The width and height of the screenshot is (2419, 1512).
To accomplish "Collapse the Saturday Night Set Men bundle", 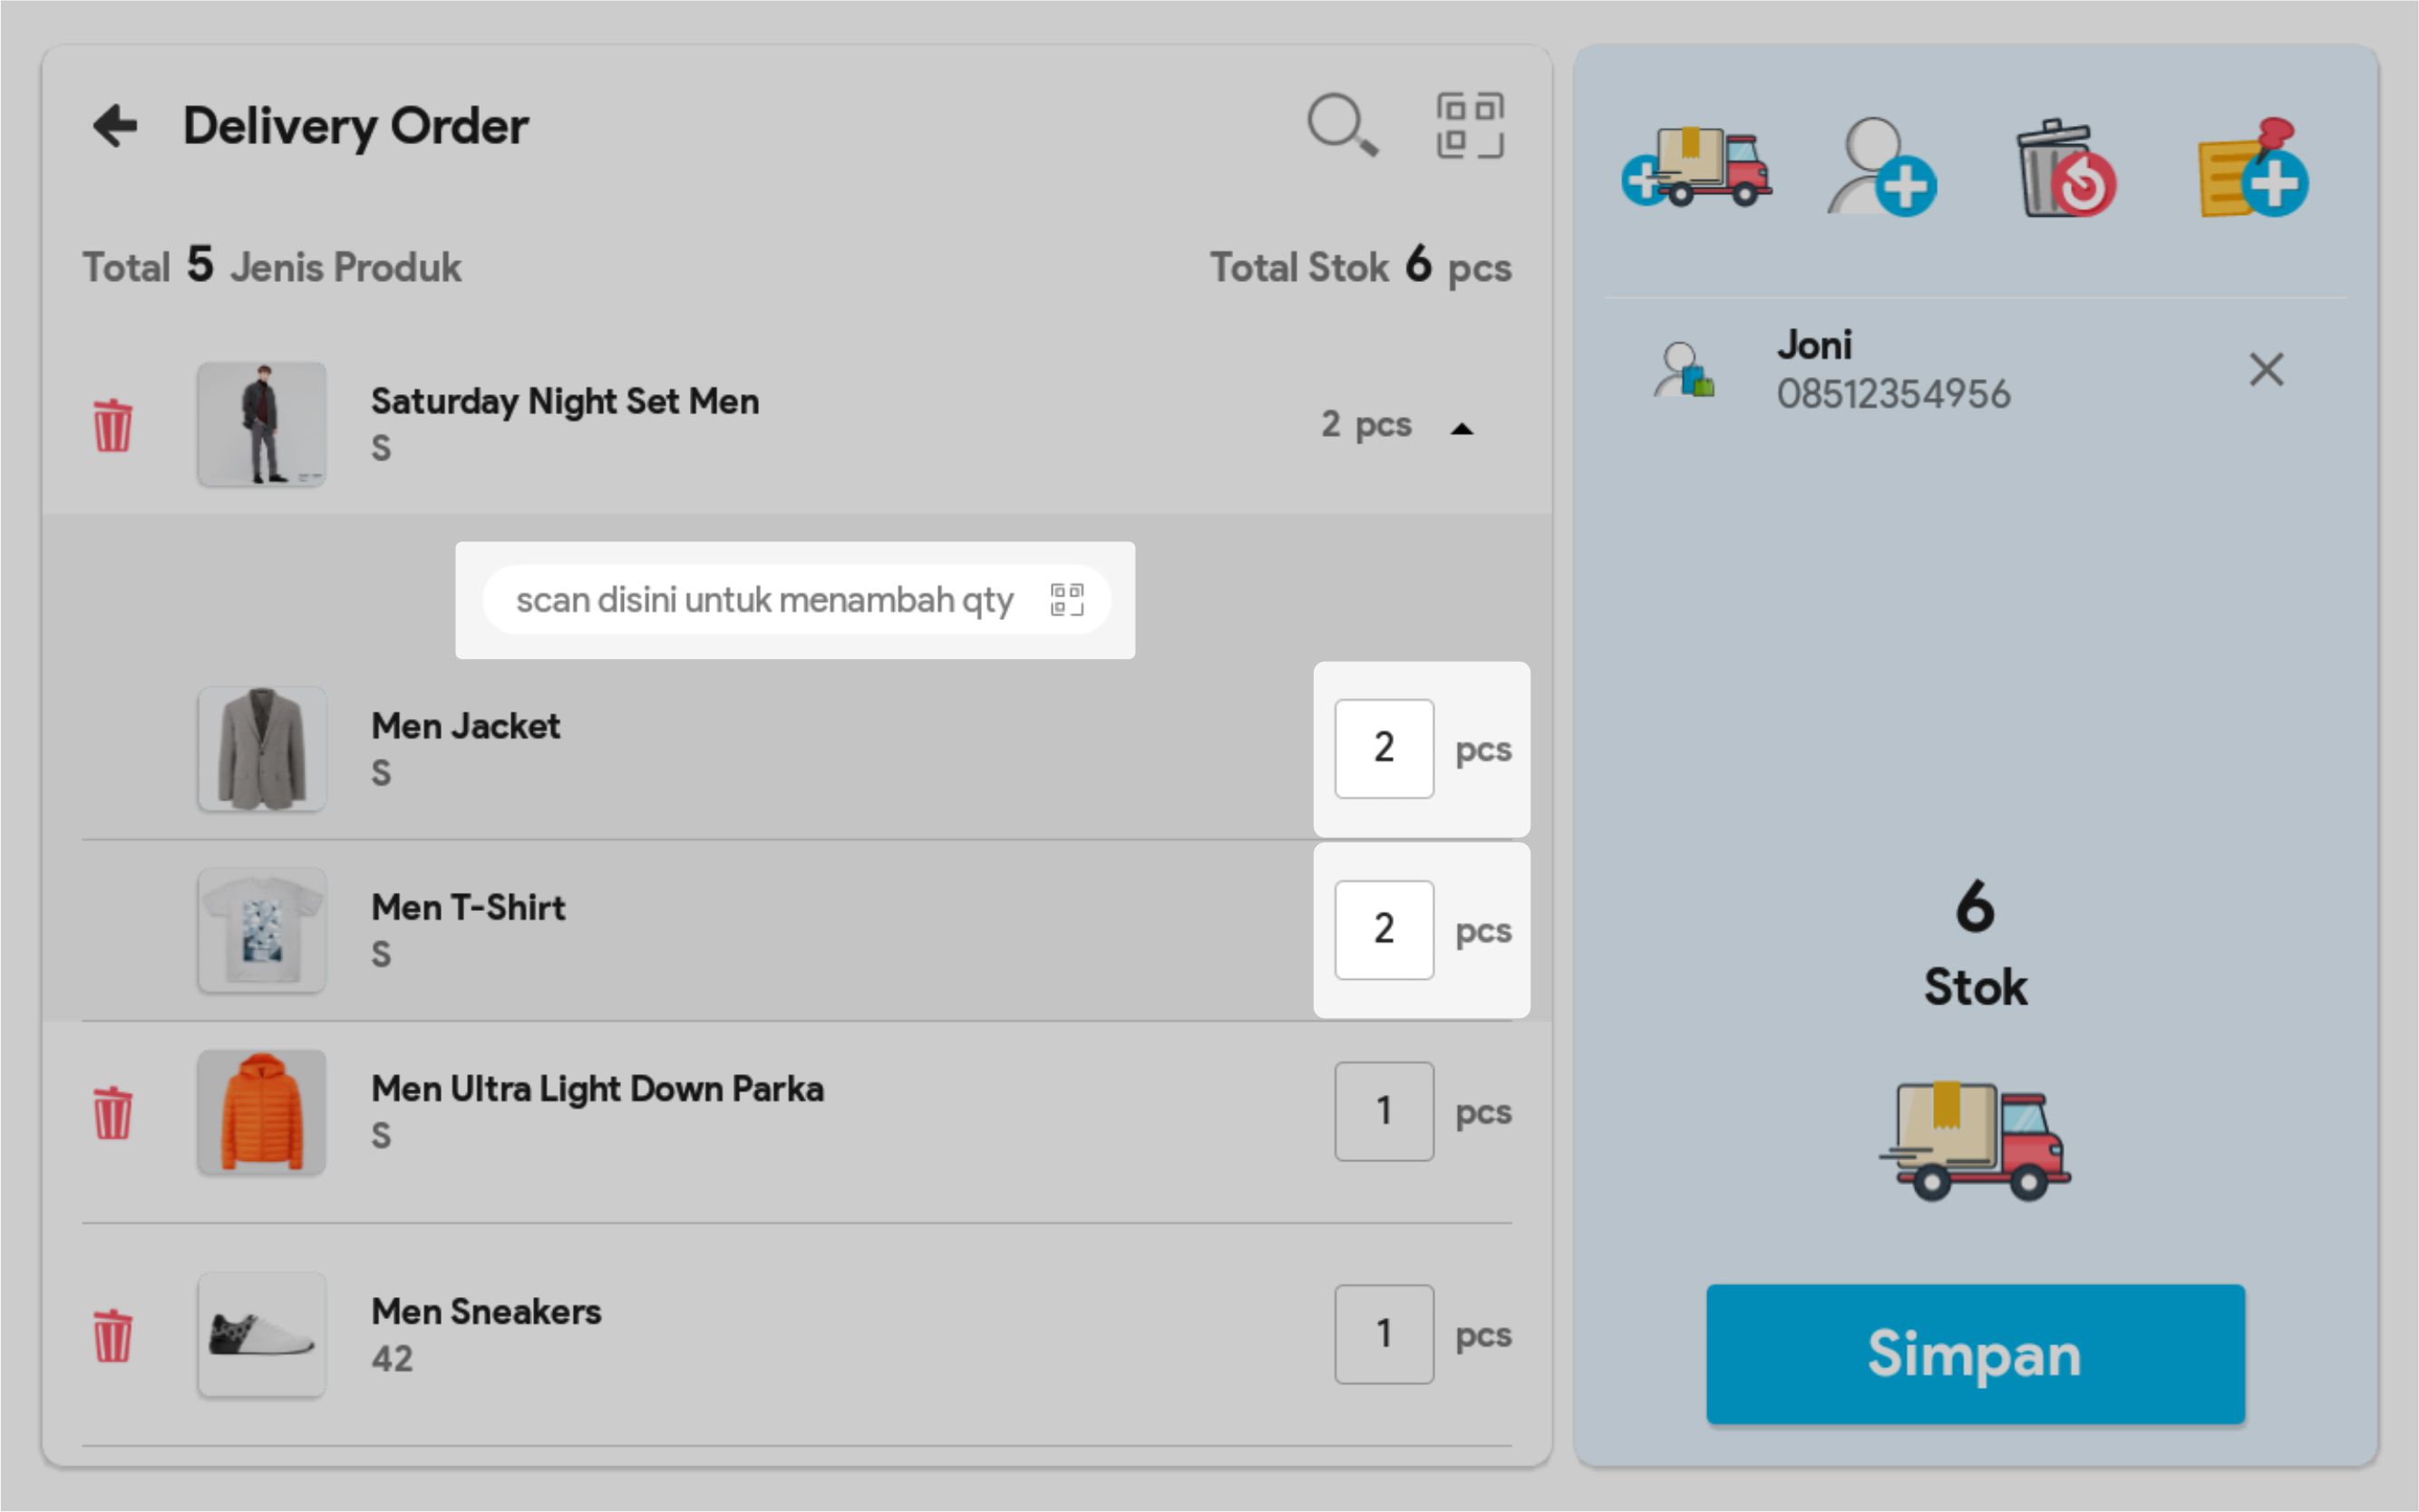I will pos(1461,428).
